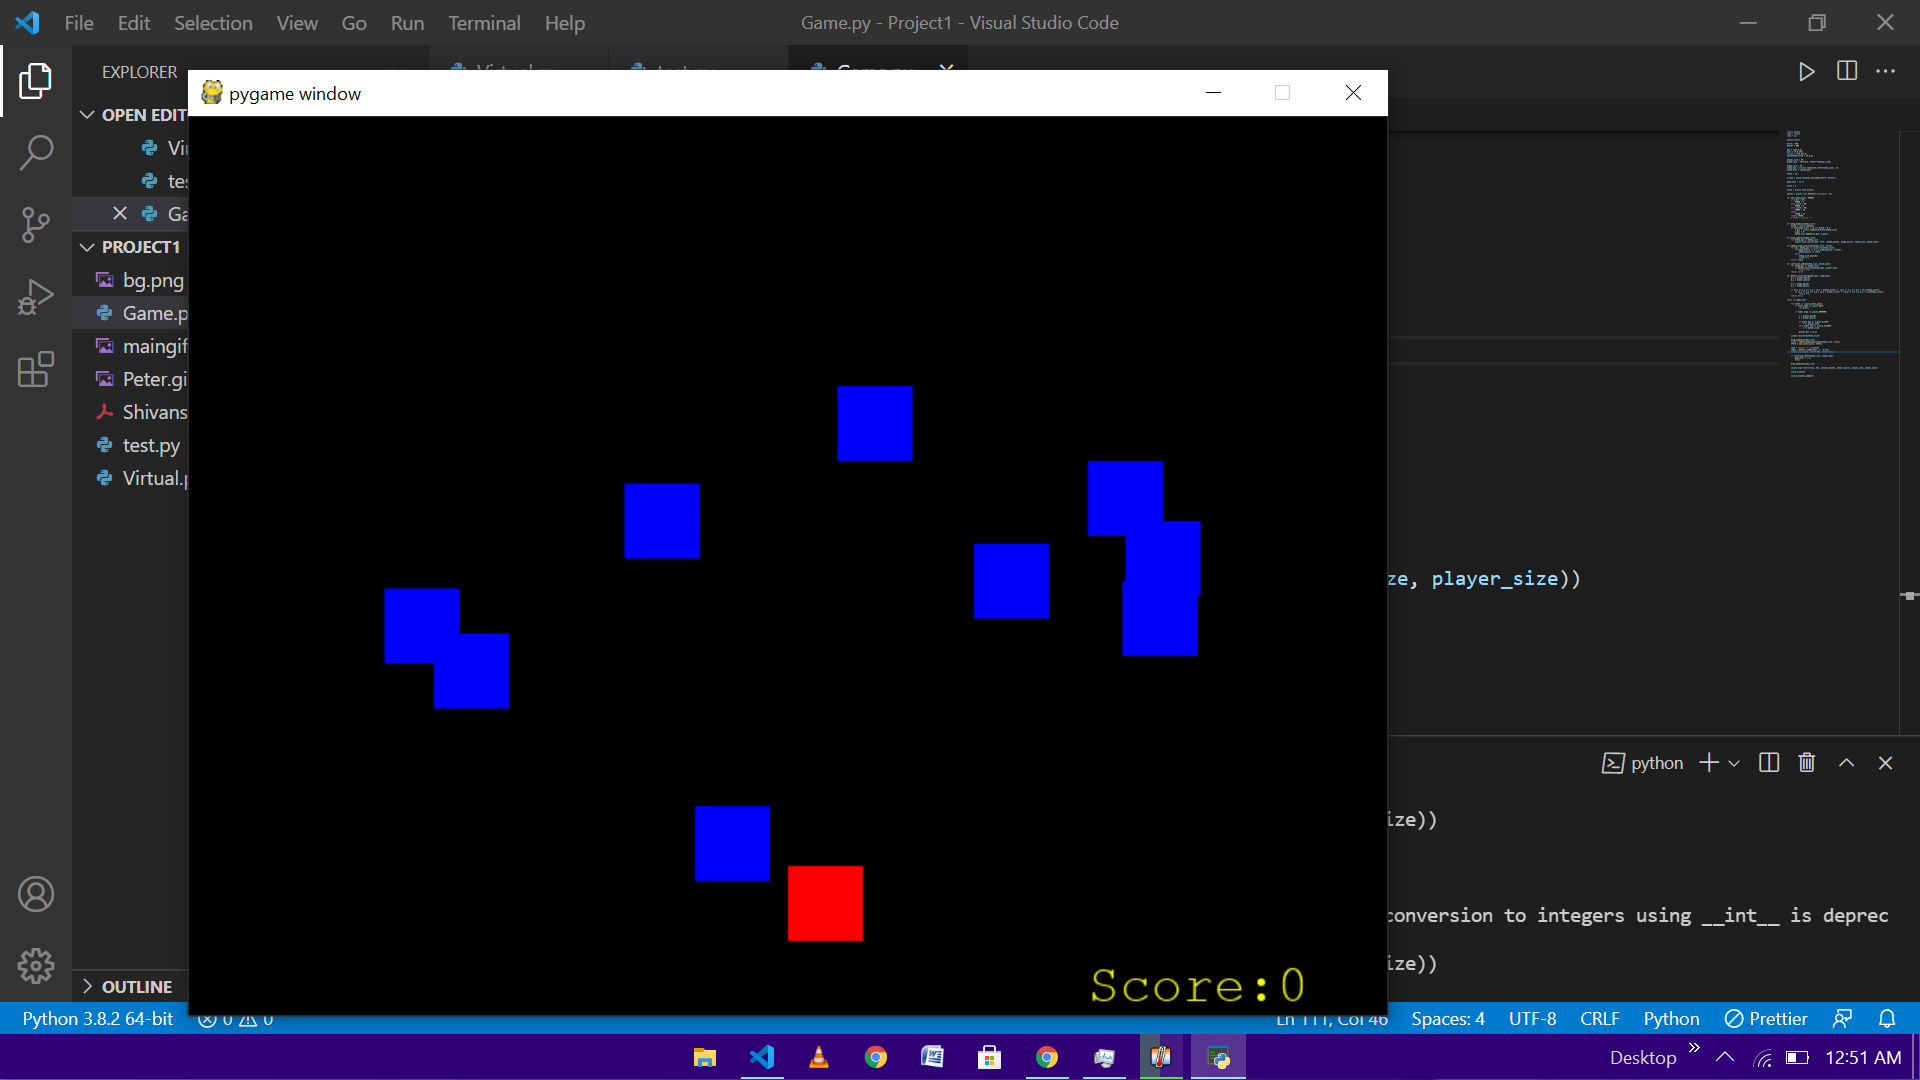Screen dimensions: 1920x1080
Task: Open the Manage gear icon
Action: (x=35, y=965)
